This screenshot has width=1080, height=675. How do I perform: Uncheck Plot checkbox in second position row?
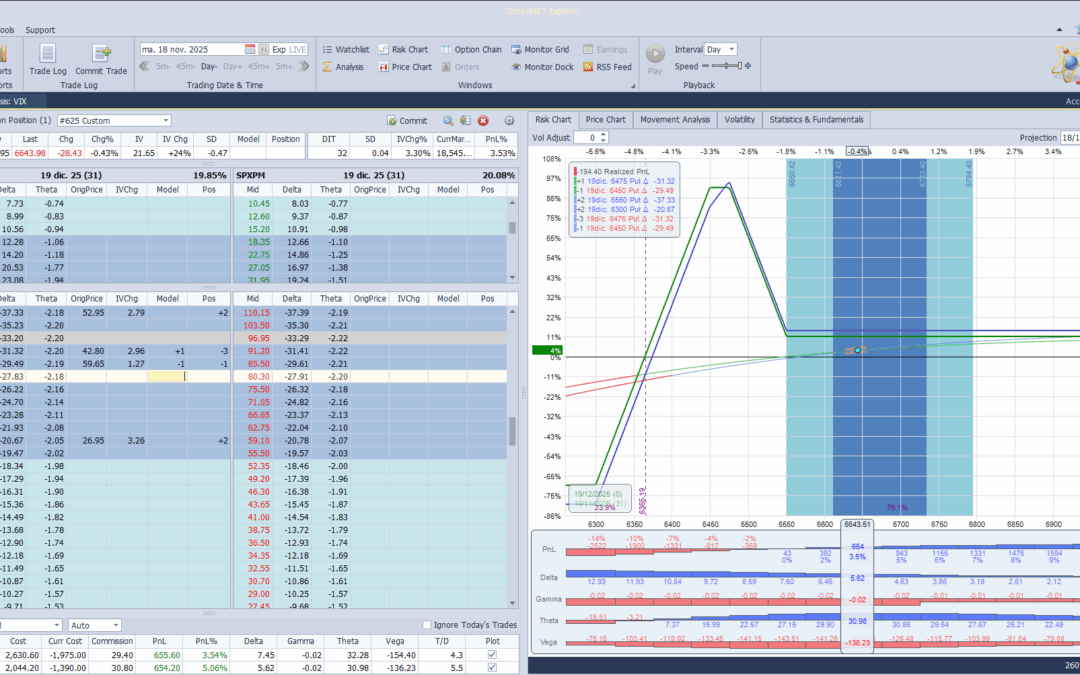click(x=491, y=669)
